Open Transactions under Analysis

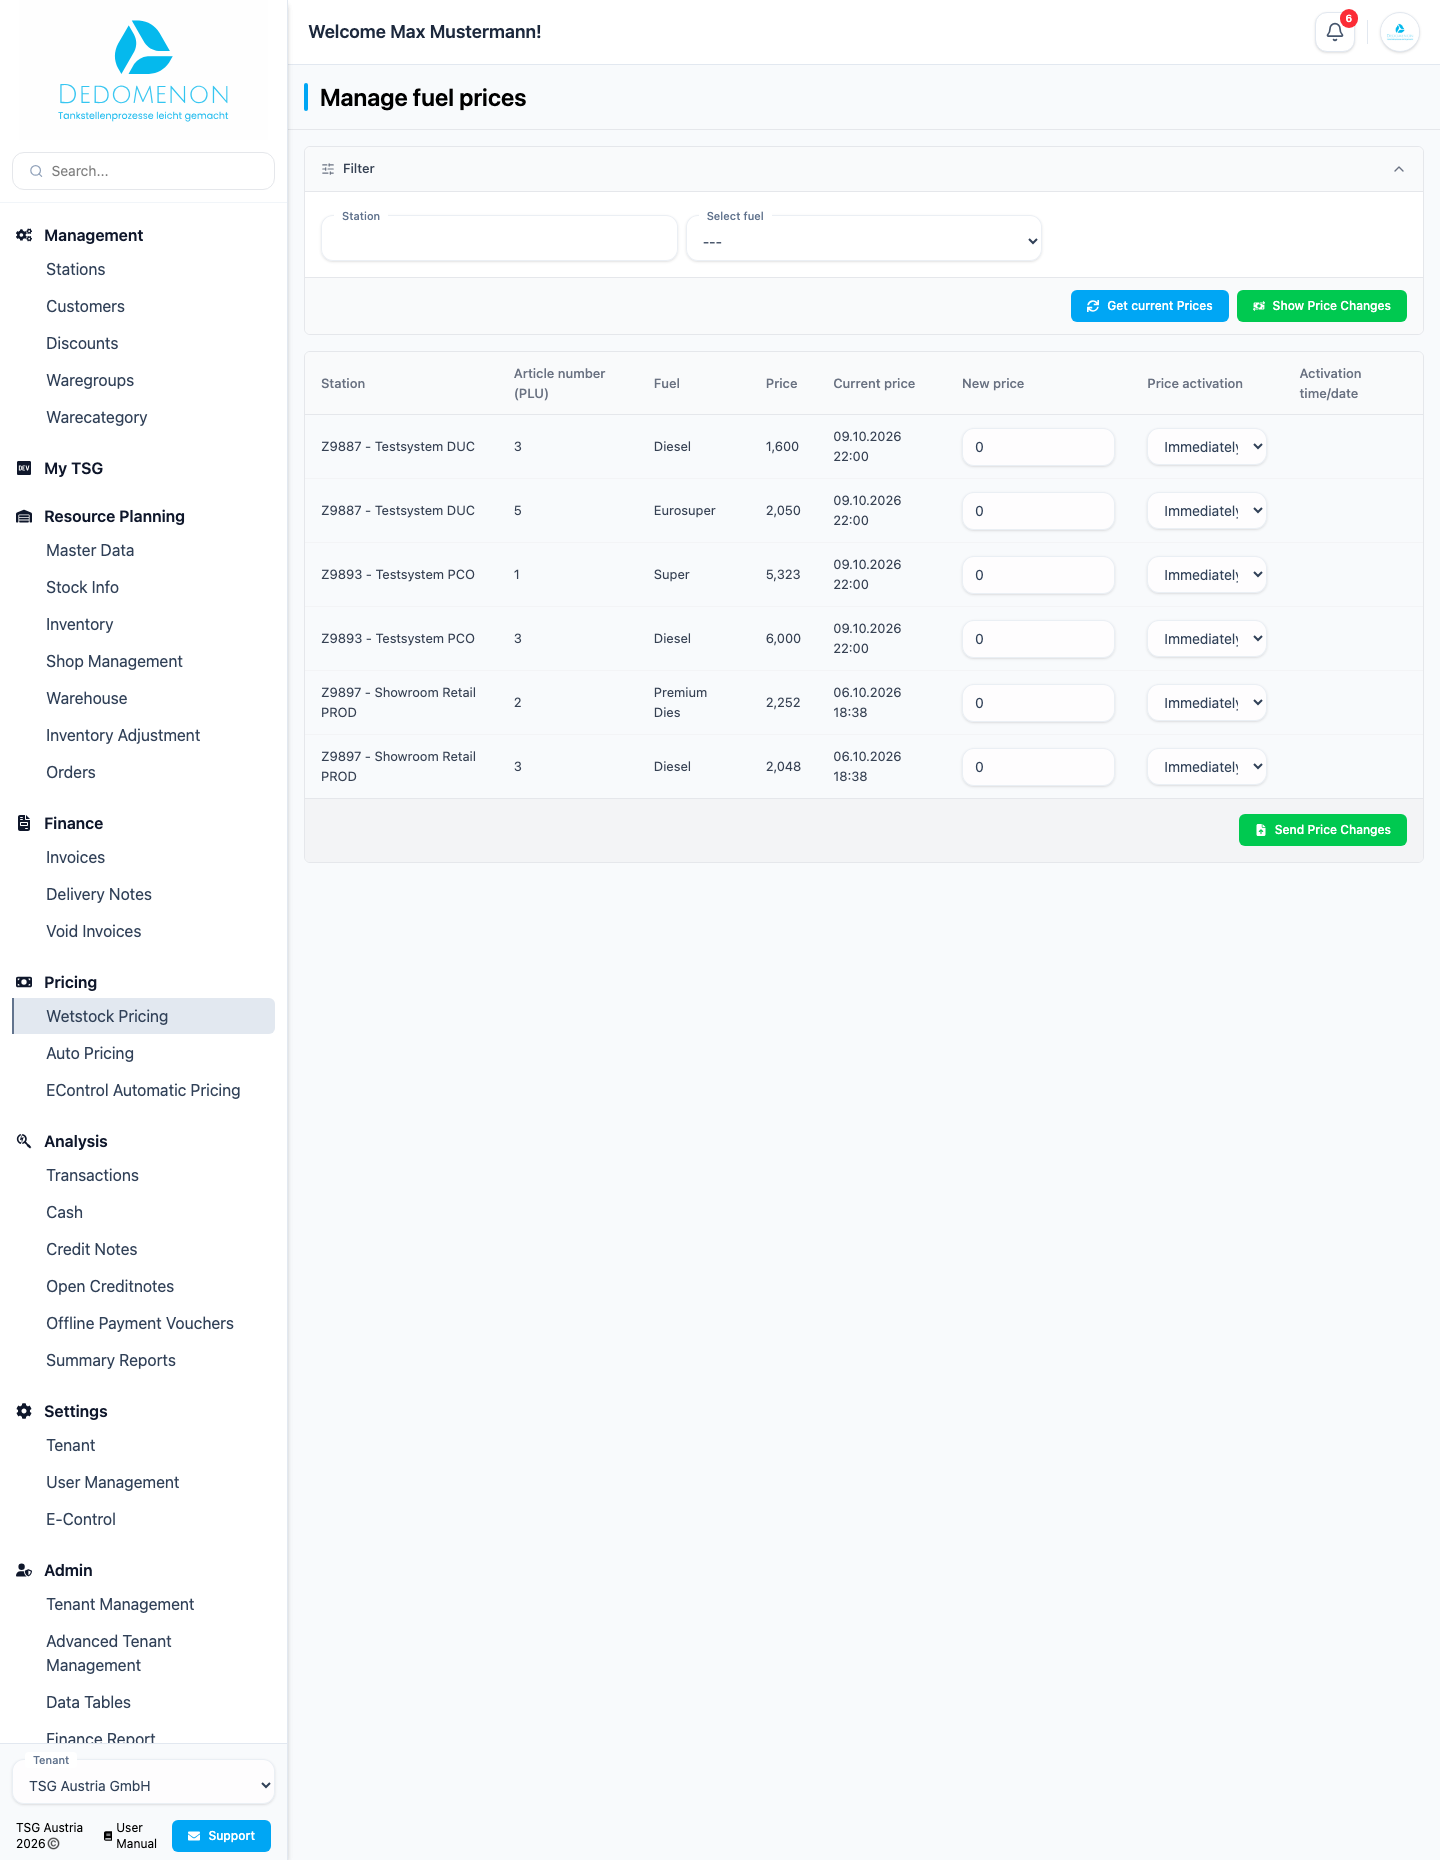tap(92, 1175)
